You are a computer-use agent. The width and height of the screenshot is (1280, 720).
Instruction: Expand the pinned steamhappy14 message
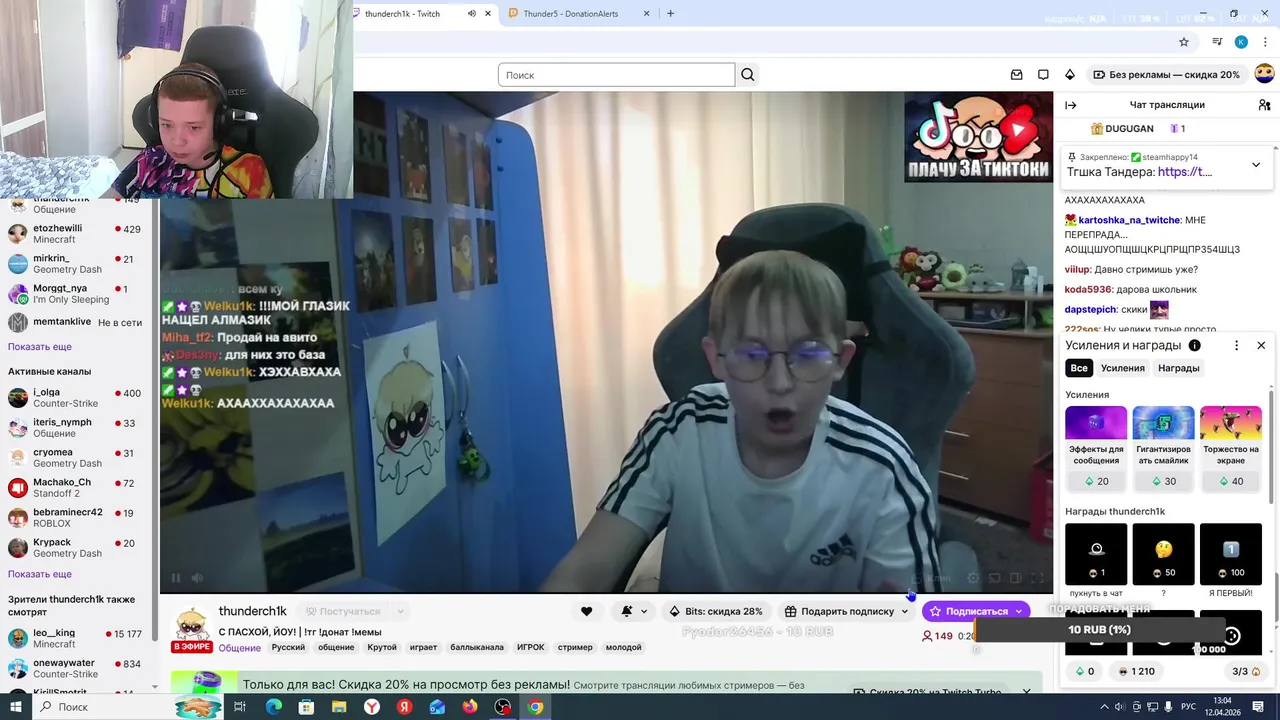point(1256,165)
